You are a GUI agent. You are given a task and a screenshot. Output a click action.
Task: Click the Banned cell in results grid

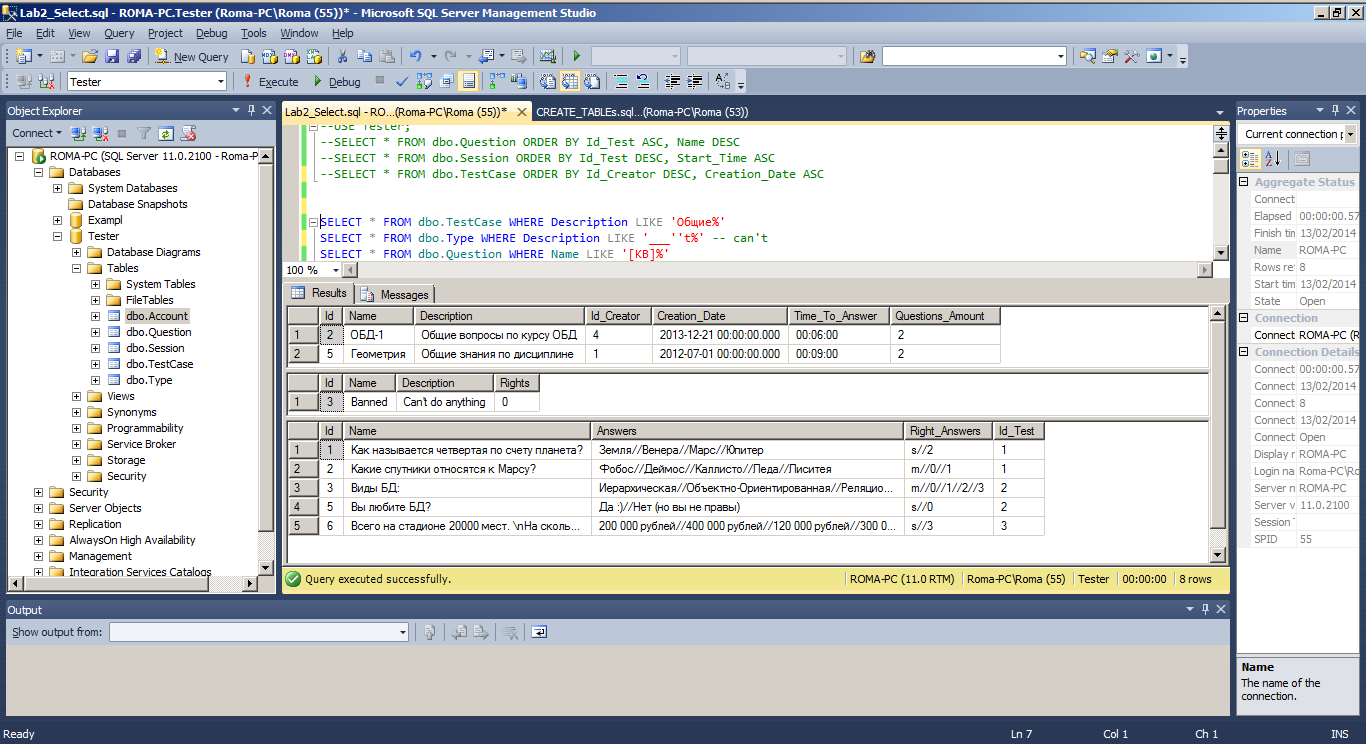[369, 402]
